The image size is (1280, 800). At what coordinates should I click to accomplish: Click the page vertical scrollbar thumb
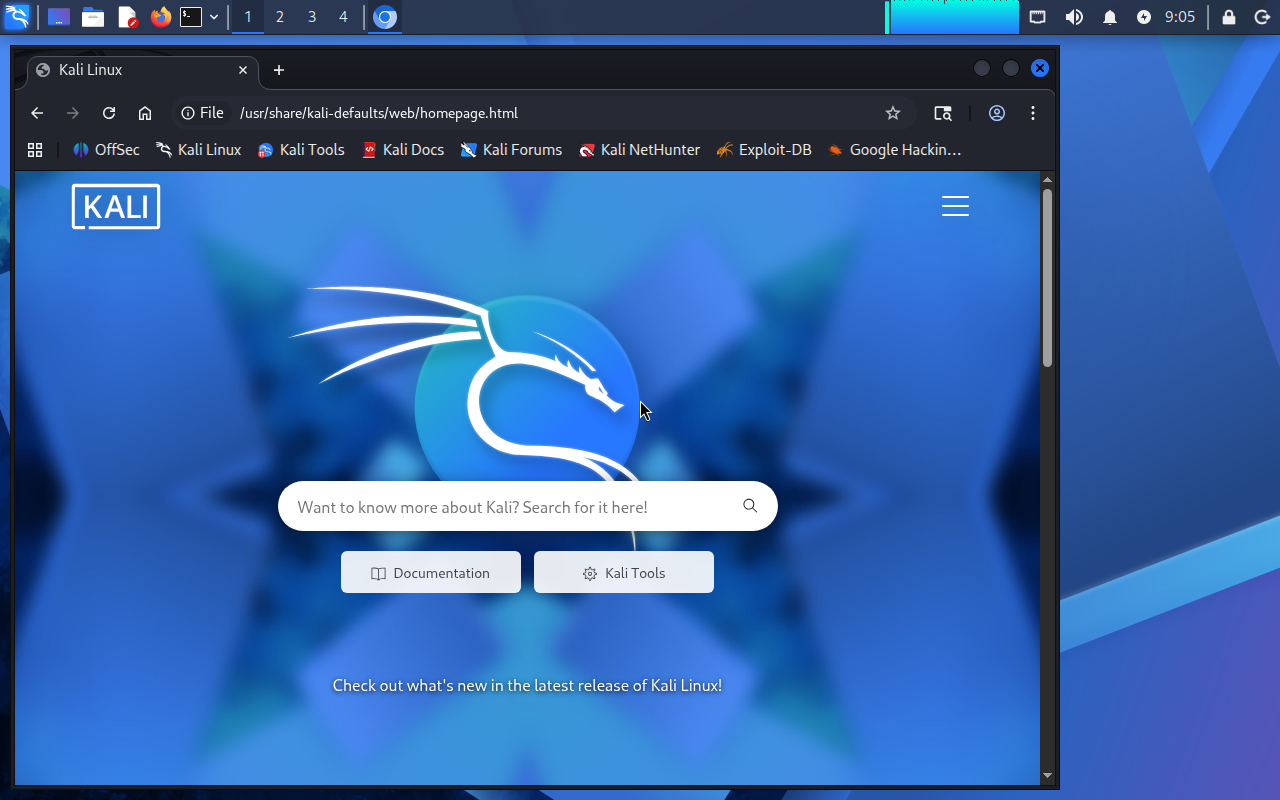(x=1047, y=278)
